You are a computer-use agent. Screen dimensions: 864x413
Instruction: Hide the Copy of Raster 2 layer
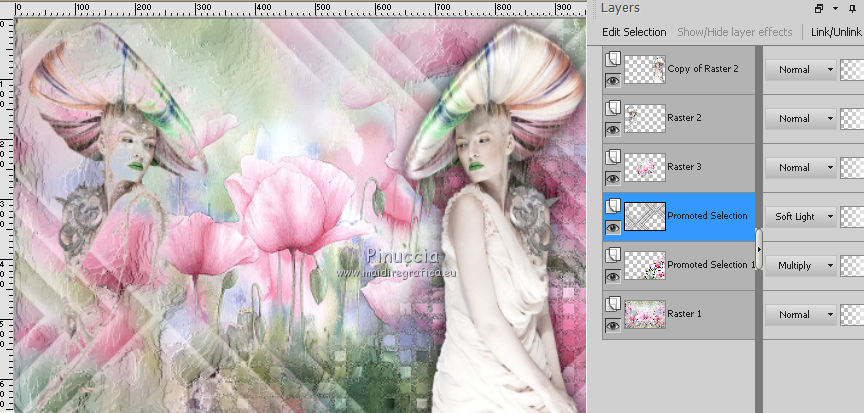[612, 80]
